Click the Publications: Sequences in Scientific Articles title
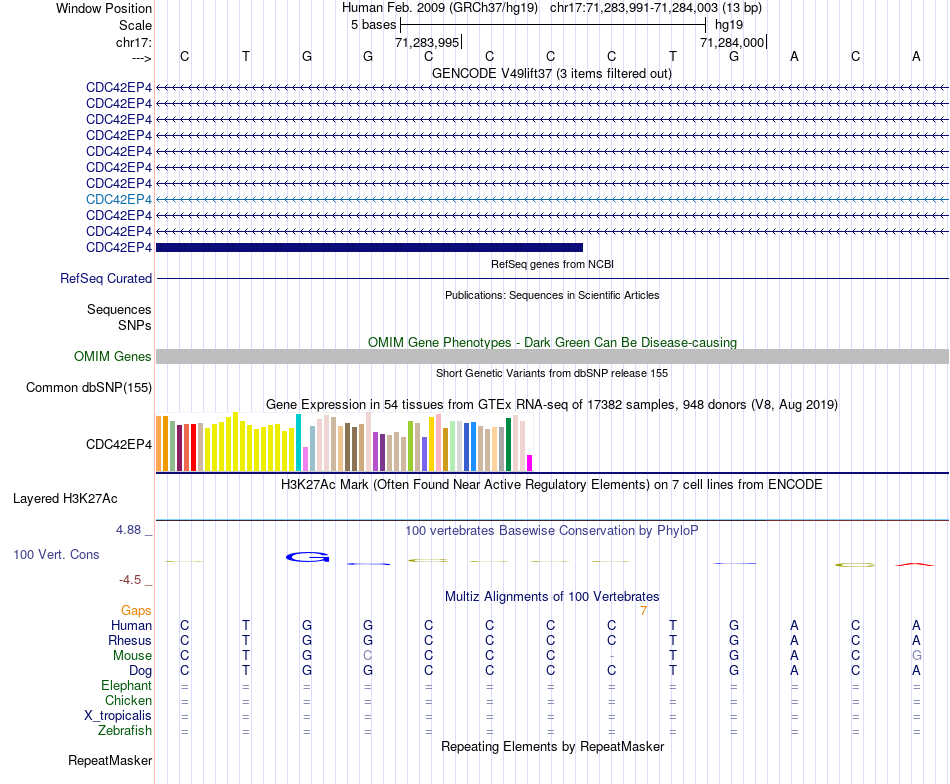The image size is (950, 784). 552,295
